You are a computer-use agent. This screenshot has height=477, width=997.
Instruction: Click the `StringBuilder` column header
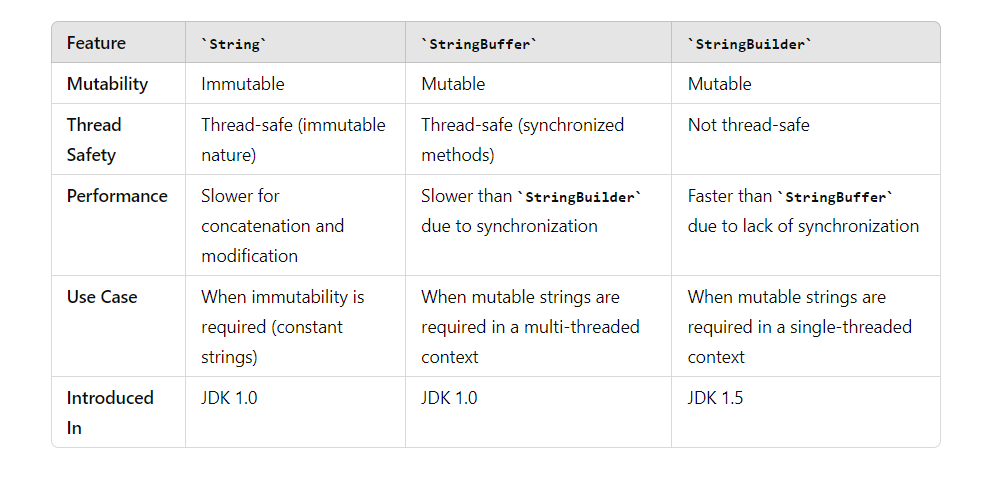pyautogui.click(x=750, y=44)
